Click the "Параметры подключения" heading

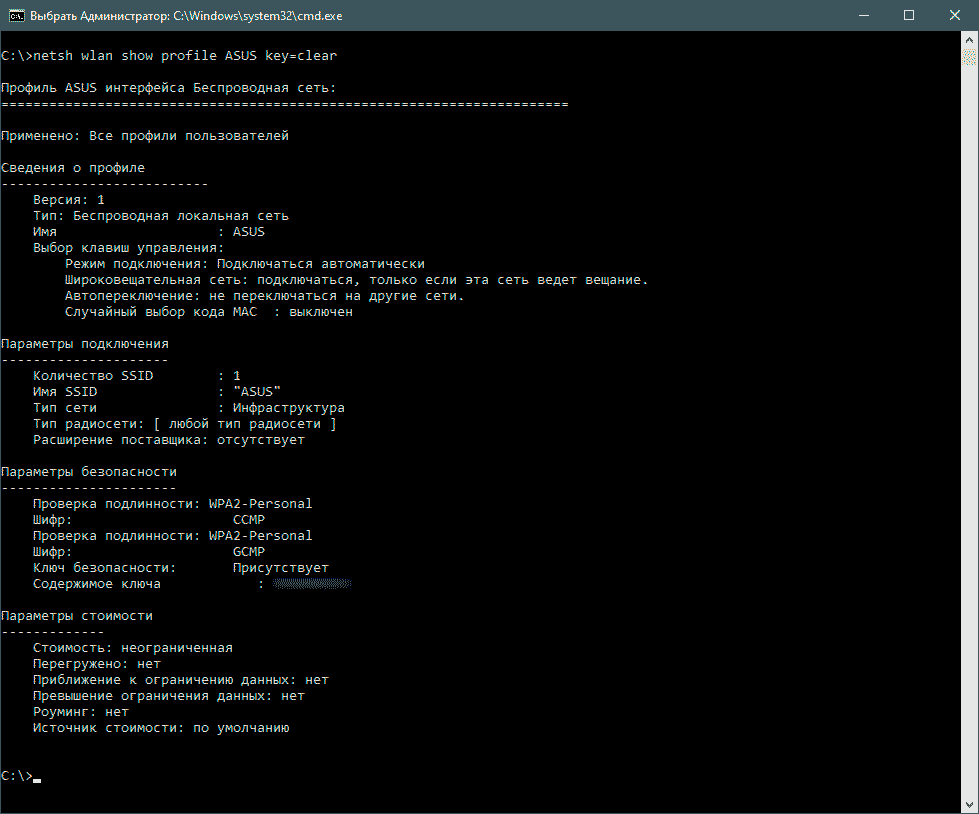85,344
